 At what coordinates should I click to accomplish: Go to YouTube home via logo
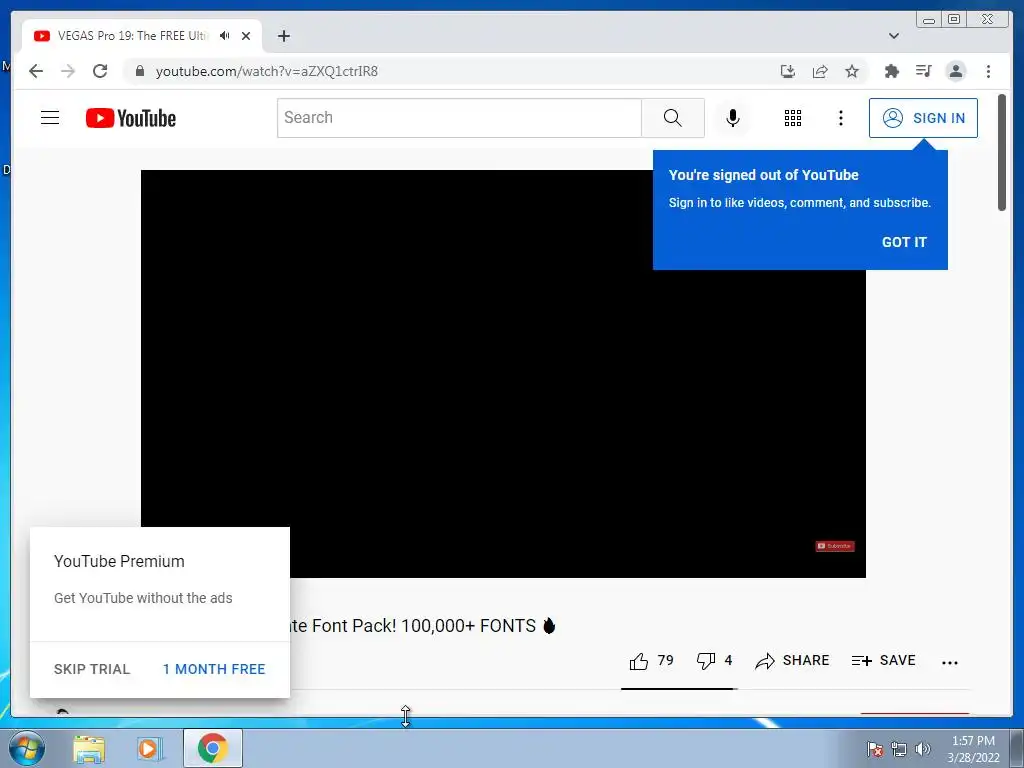(131, 118)
